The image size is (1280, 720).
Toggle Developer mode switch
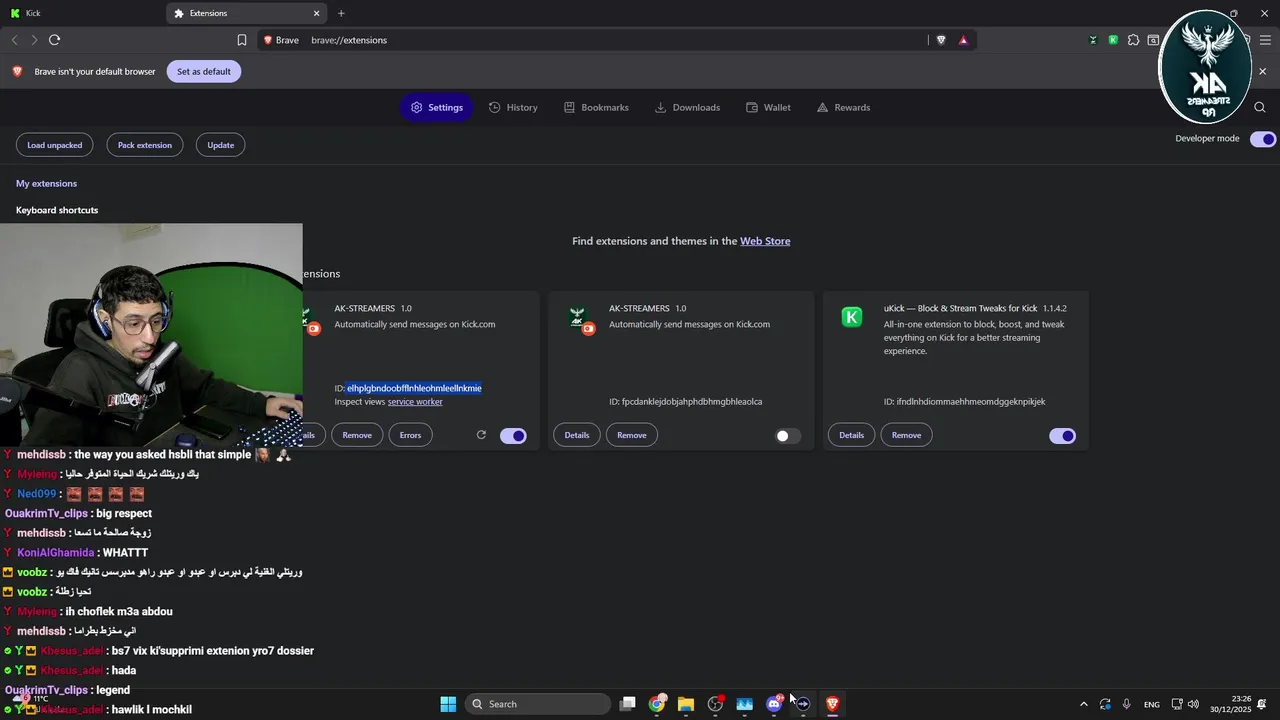coord(1264,139)
